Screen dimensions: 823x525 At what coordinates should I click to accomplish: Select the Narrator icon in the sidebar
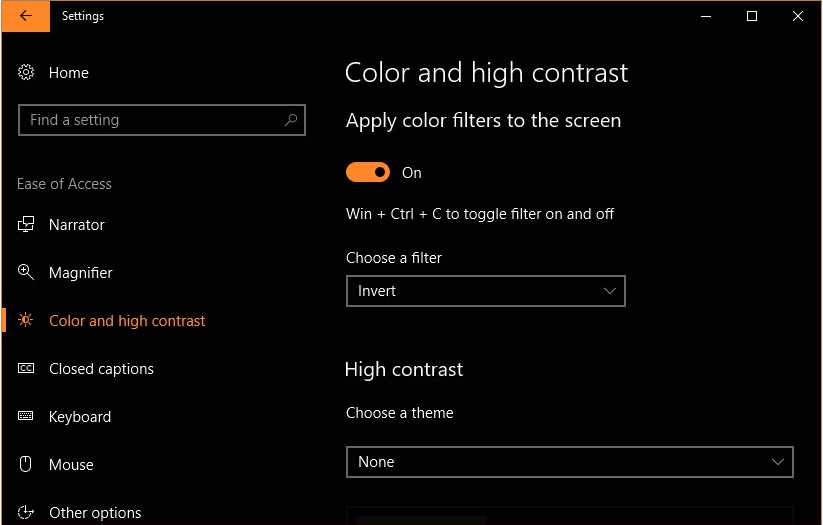click(x=26, y=225)
